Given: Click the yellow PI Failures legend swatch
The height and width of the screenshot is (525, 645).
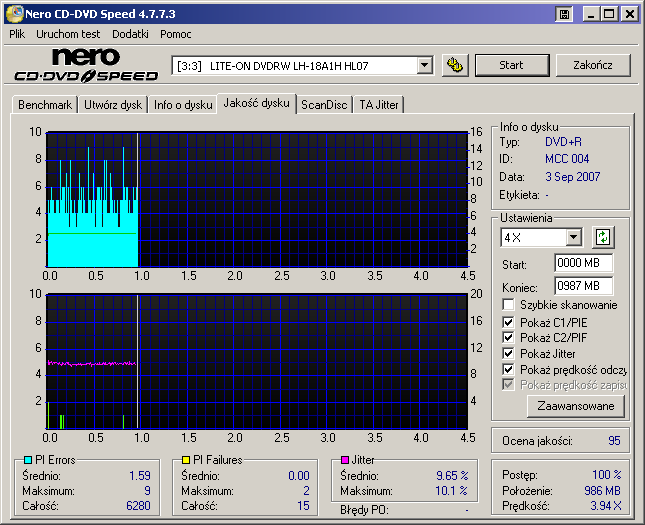Looking at the screenshot, I should tap(186, 460).
